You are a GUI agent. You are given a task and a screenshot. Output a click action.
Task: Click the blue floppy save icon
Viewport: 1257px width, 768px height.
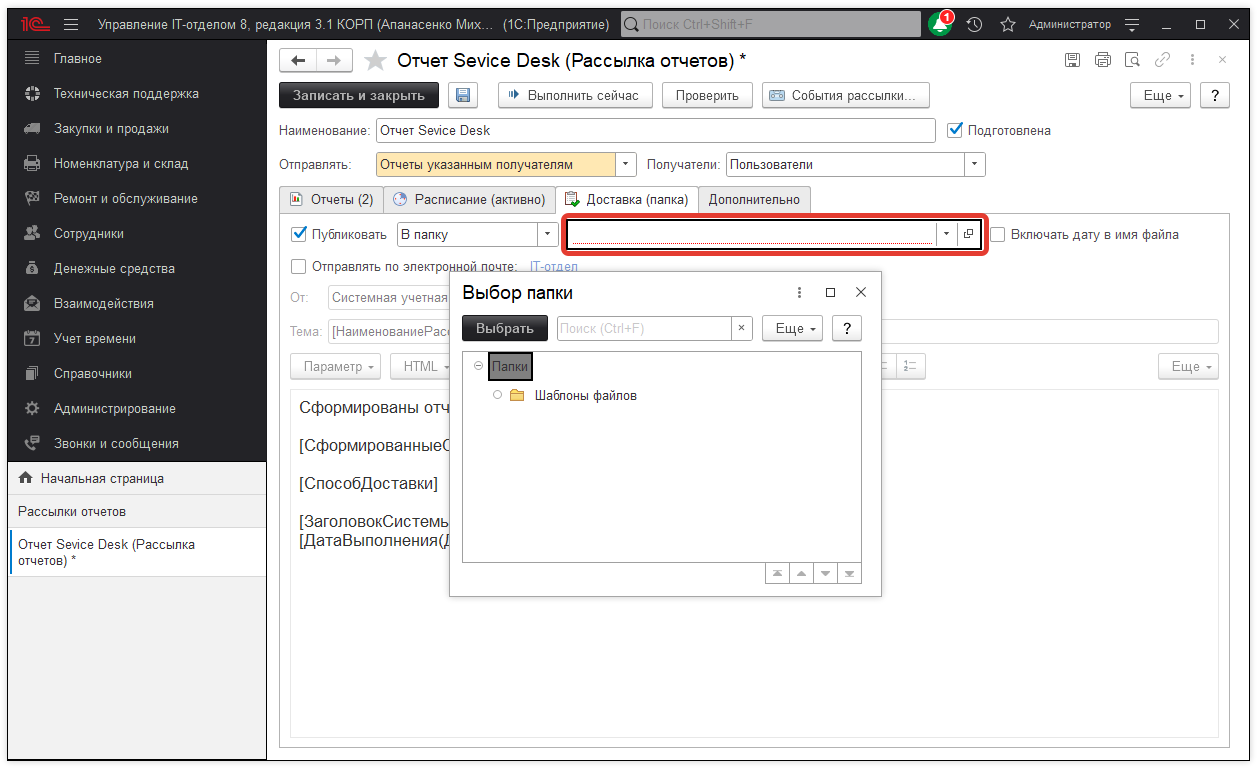coord(463,95)
